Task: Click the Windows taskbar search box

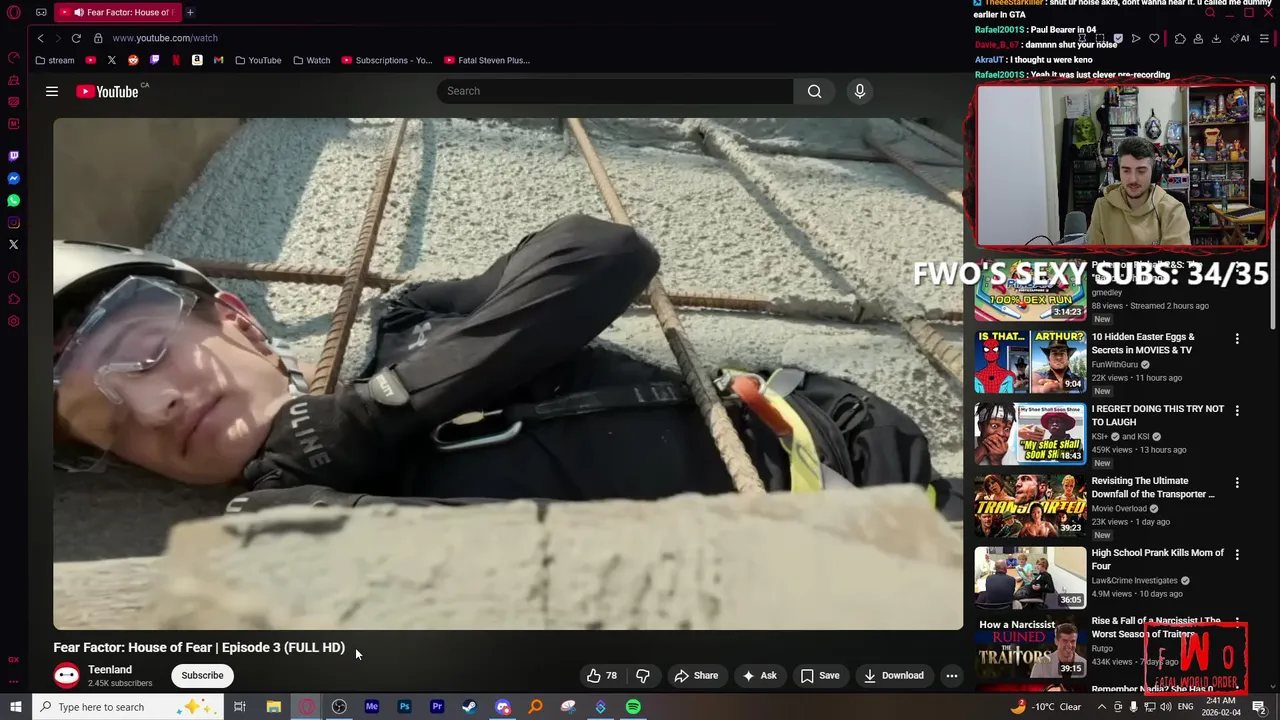Action: click(x=126, y=707)
